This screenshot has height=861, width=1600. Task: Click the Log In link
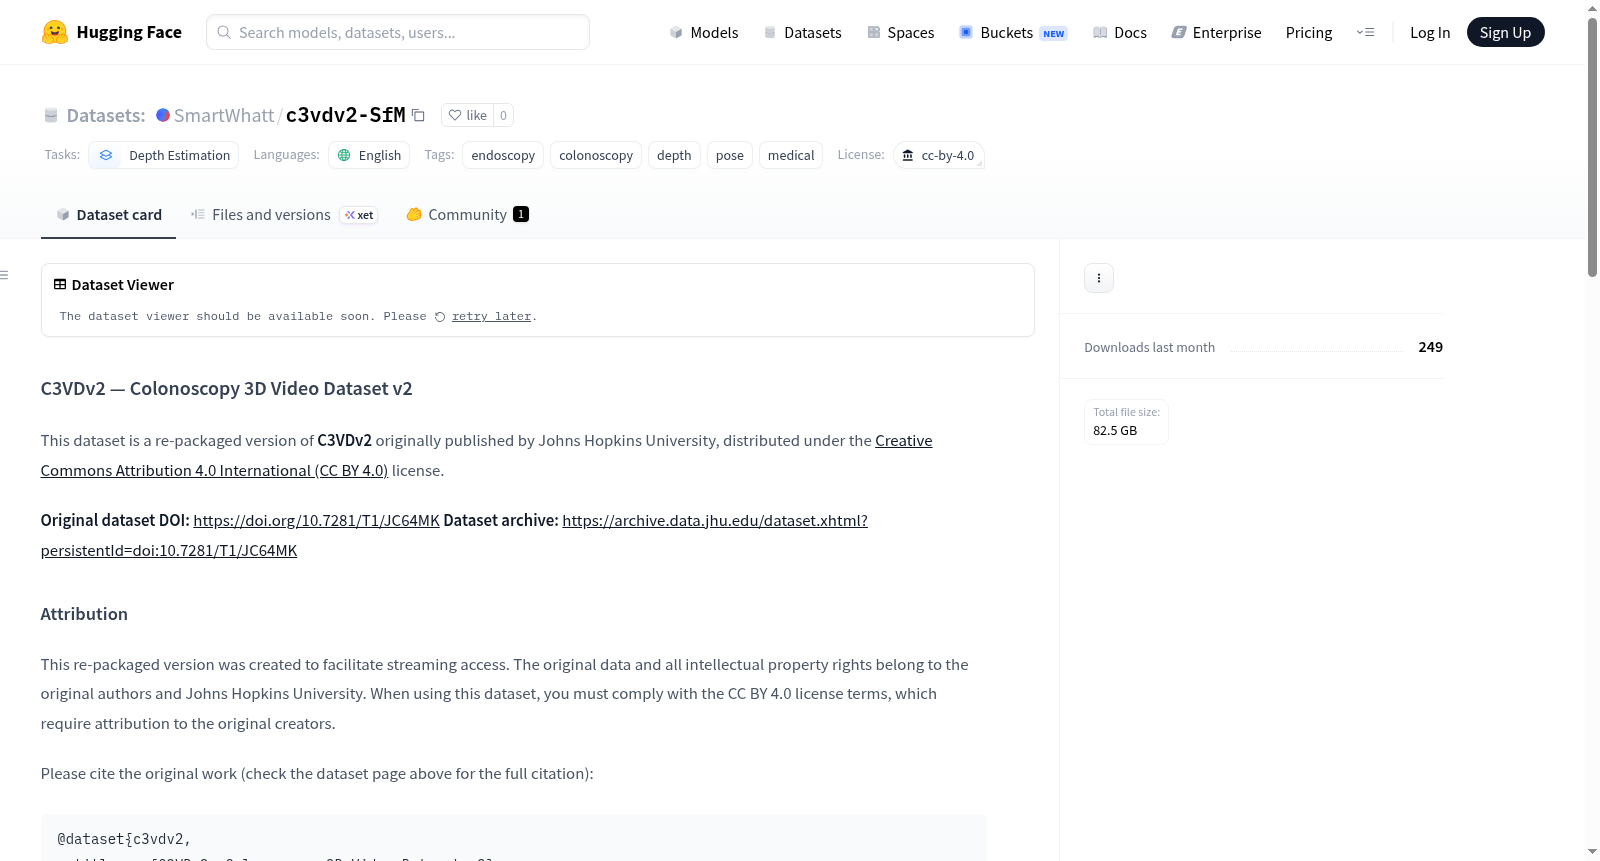click(x=1430, y=33)
